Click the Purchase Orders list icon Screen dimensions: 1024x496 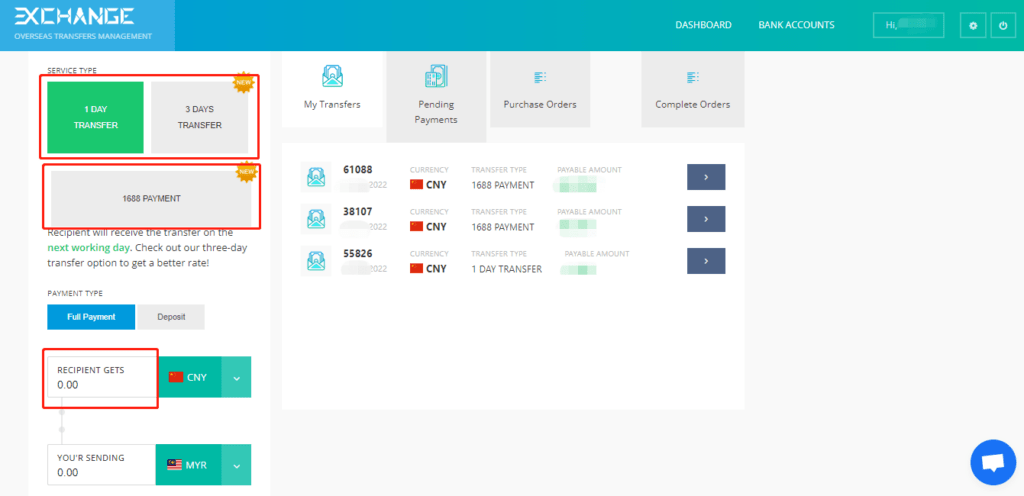coord(540,77)
